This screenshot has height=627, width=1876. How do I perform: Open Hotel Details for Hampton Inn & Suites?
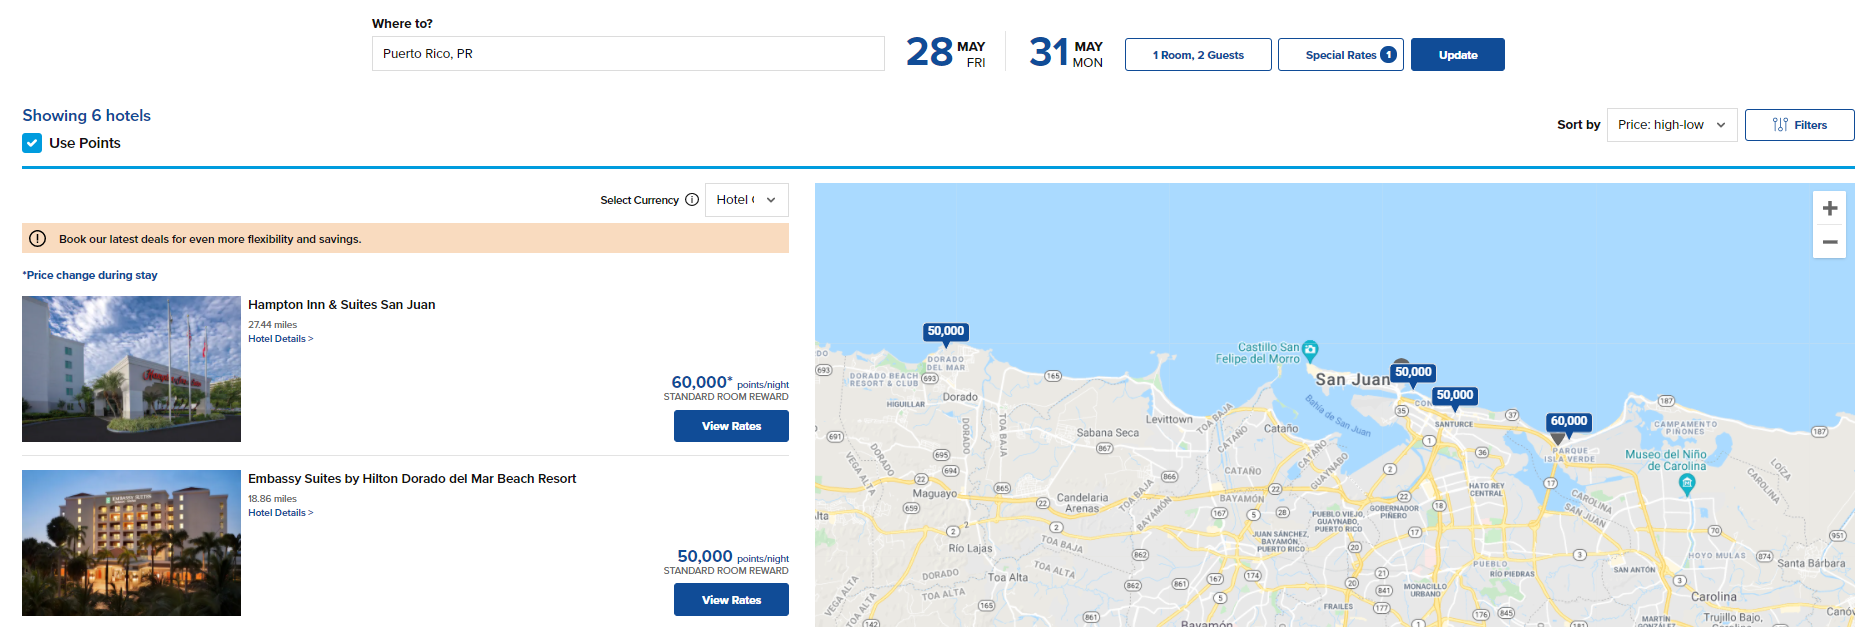pos(281,339)
